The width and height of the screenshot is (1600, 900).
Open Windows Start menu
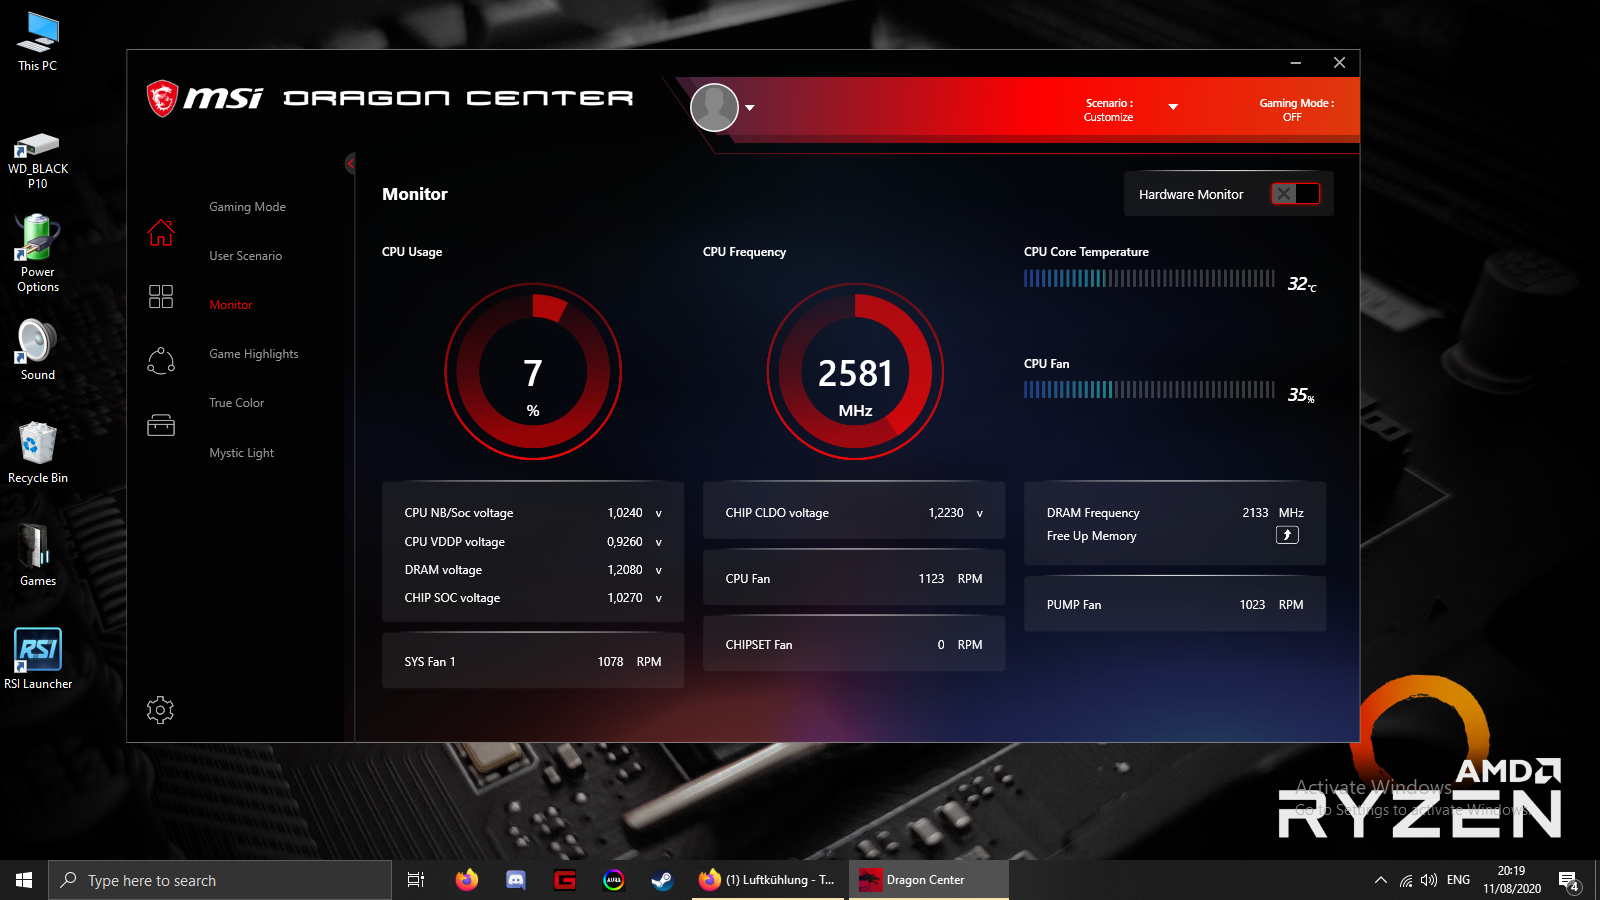(x=24, y=880)
